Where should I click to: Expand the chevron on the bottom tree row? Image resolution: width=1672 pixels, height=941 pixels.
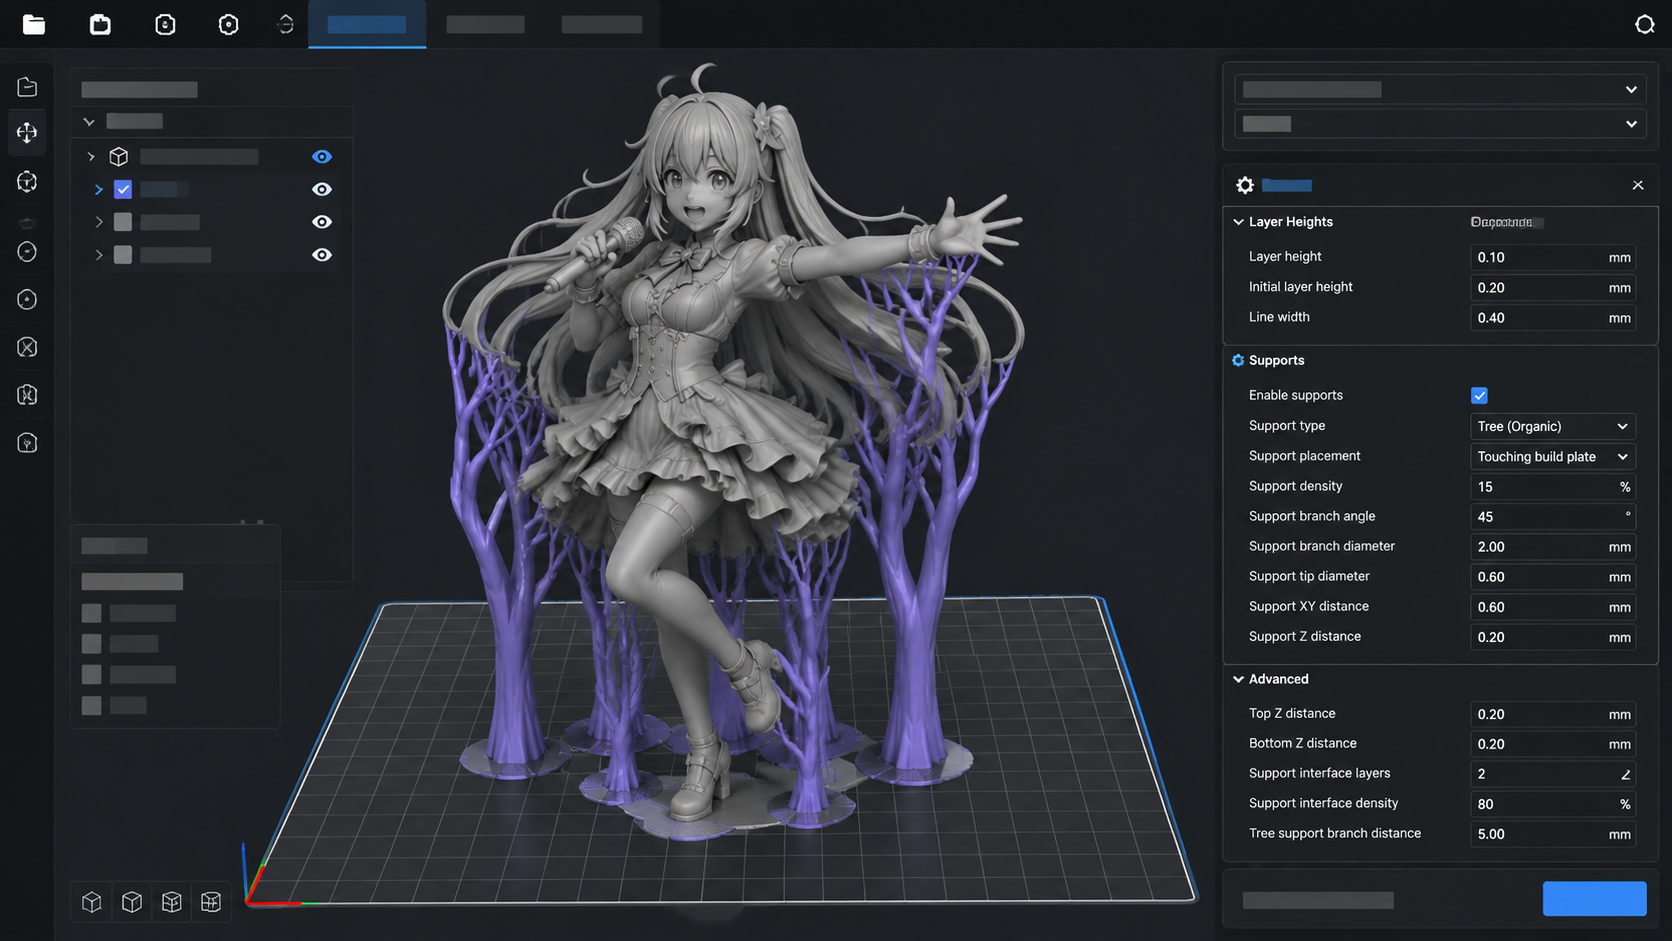(x=98, y=255)
